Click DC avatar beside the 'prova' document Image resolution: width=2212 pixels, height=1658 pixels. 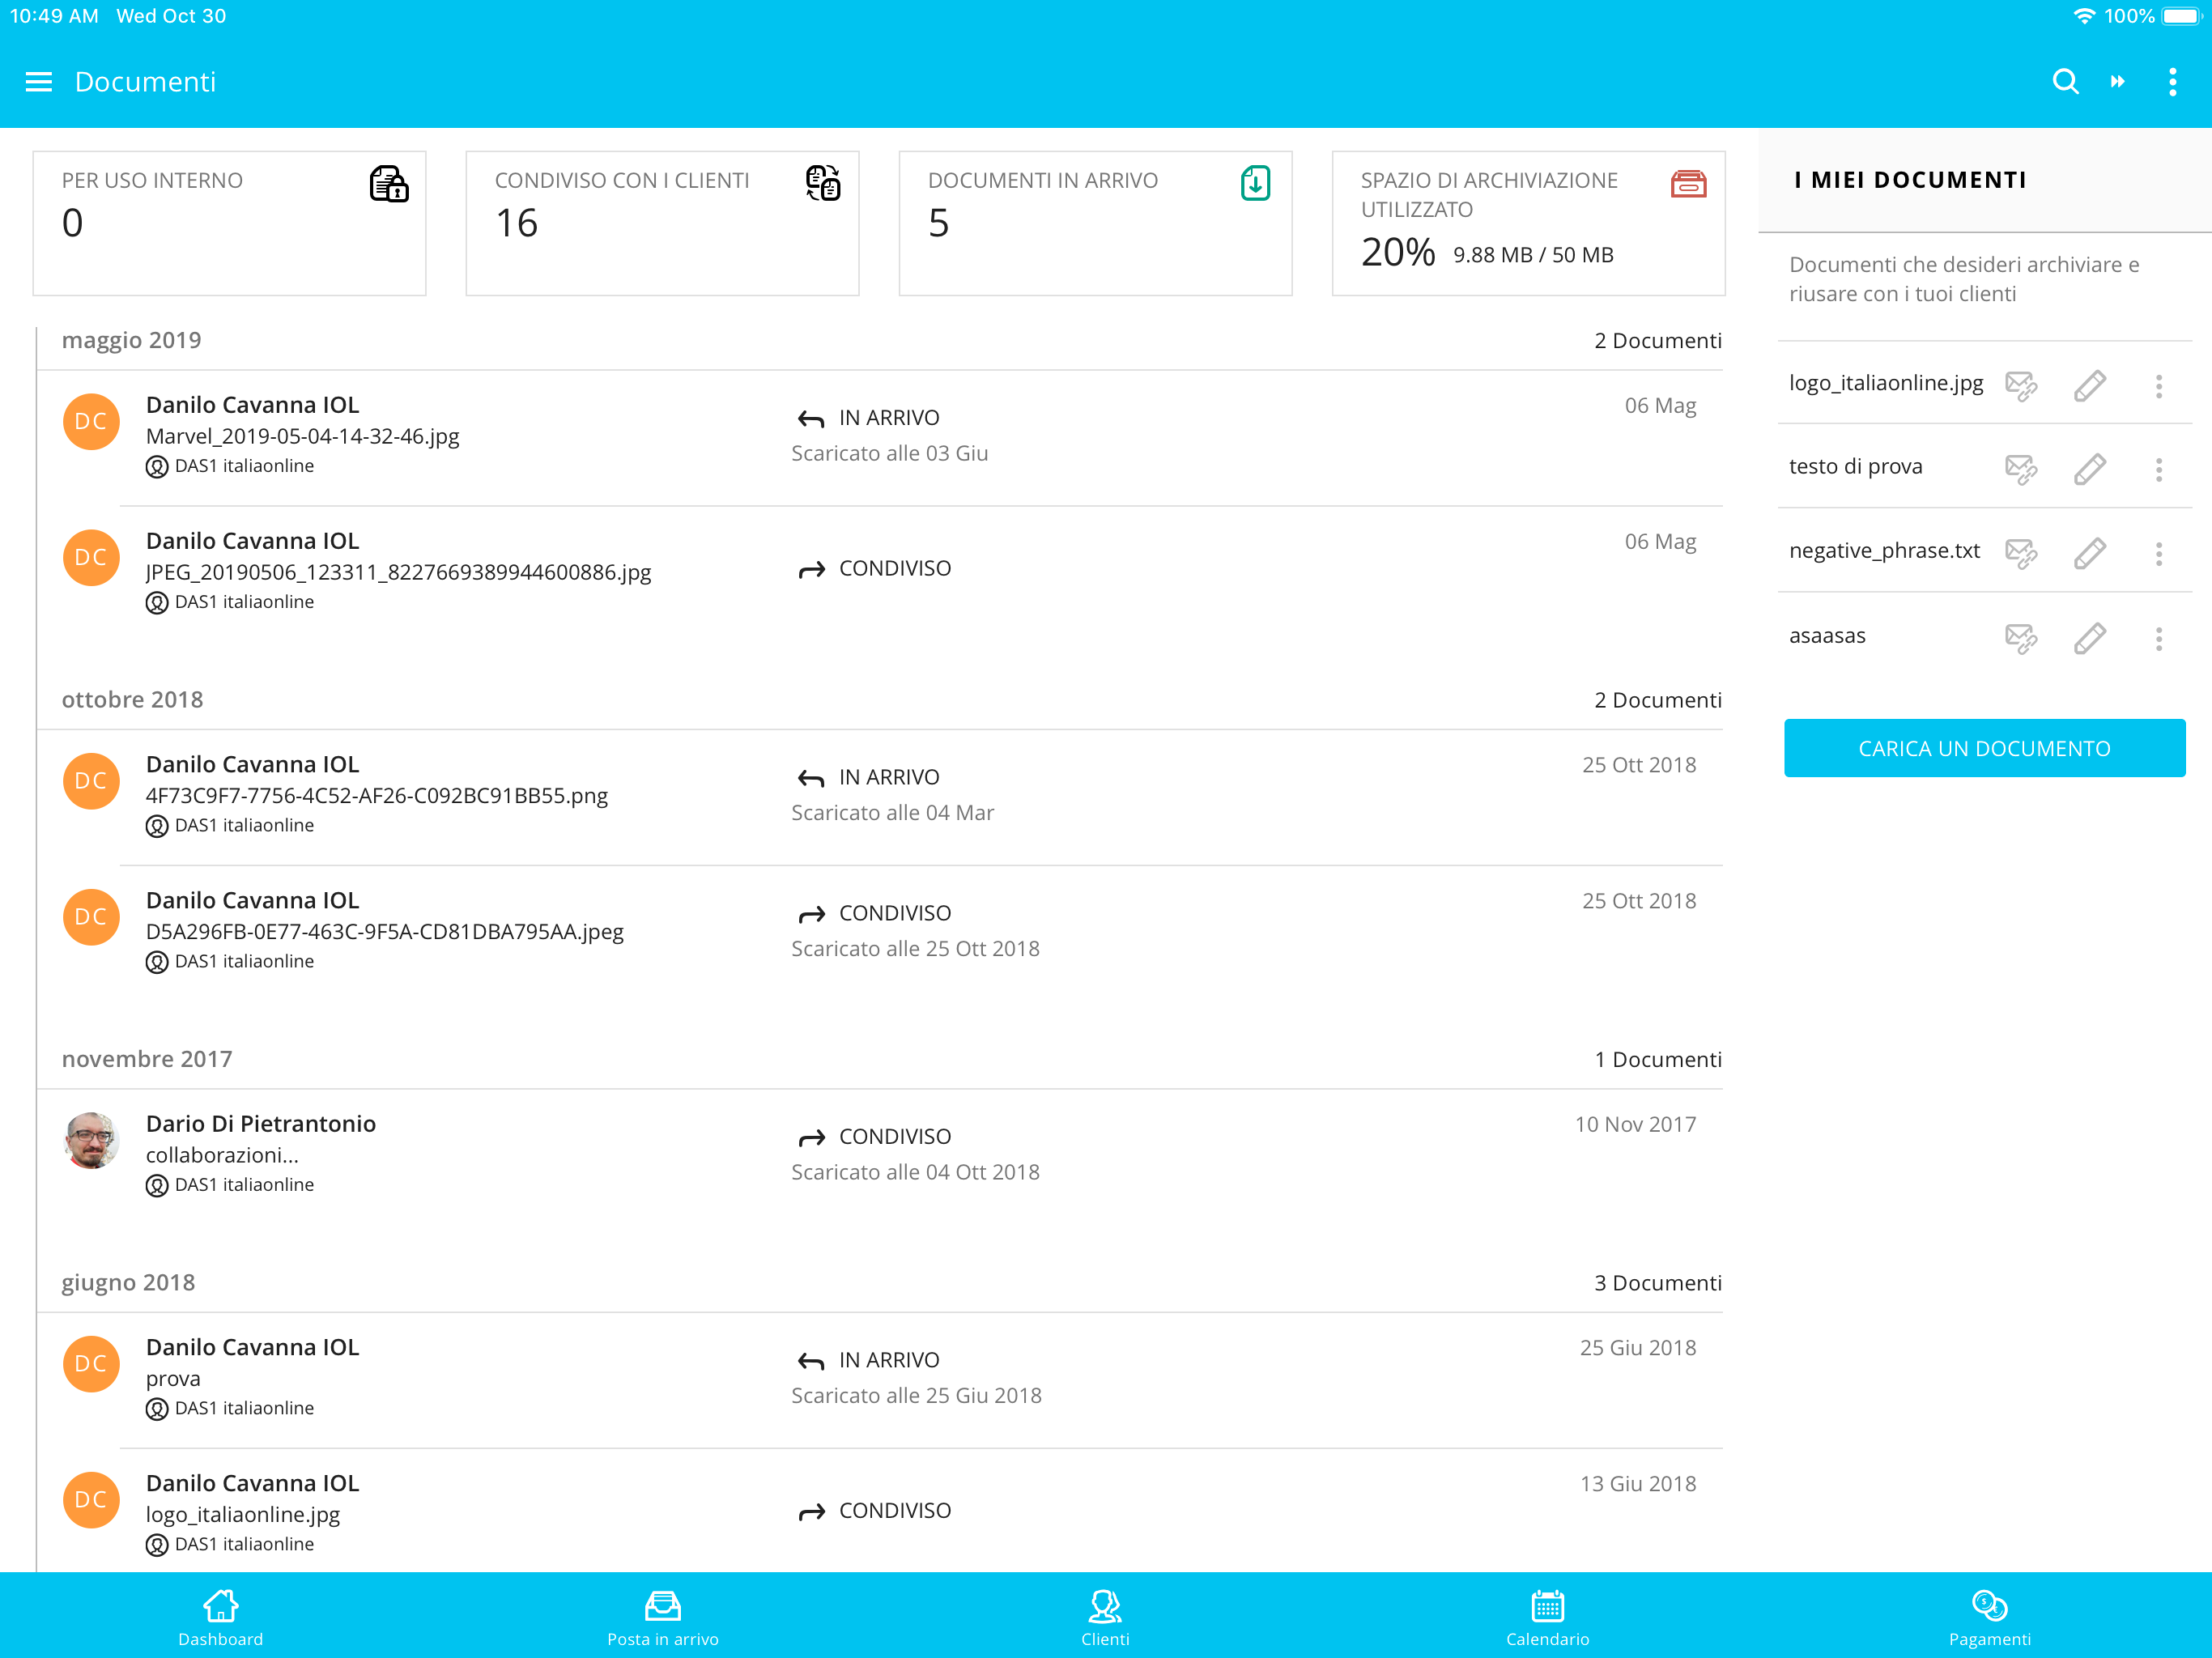pos(91,1364)
